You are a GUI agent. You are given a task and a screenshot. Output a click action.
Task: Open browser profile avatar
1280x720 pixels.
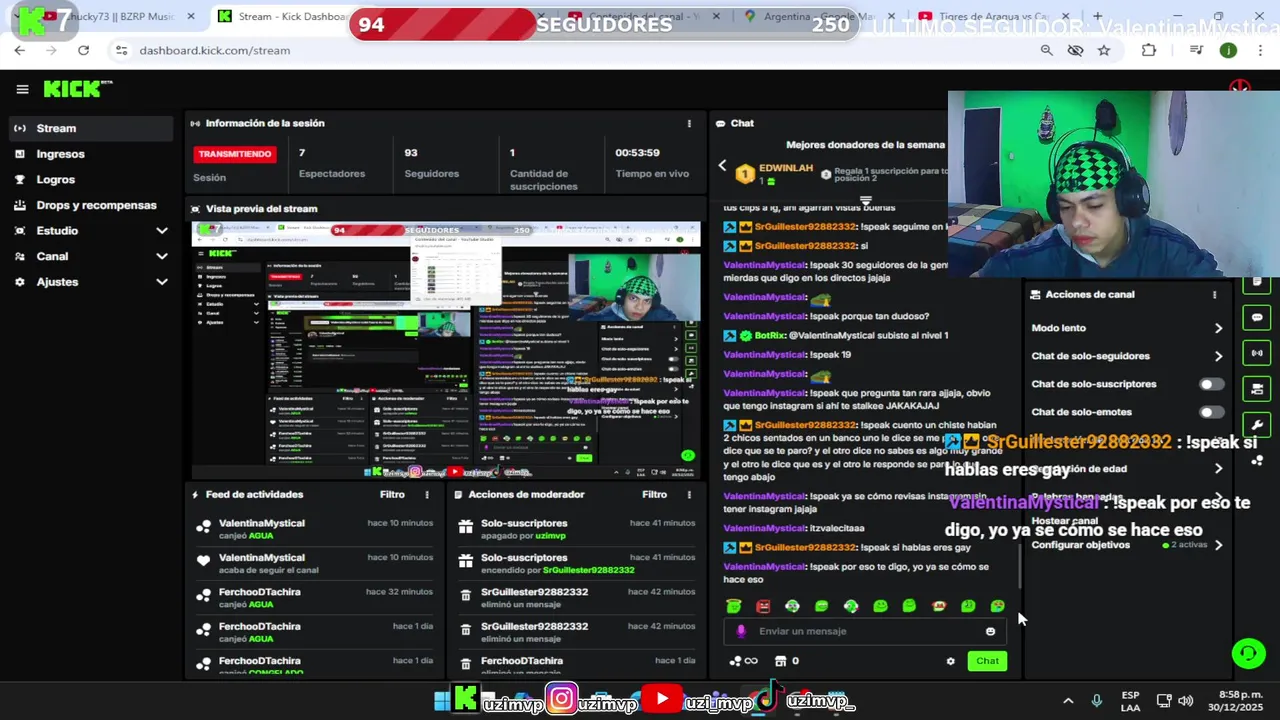point(1228,50)
